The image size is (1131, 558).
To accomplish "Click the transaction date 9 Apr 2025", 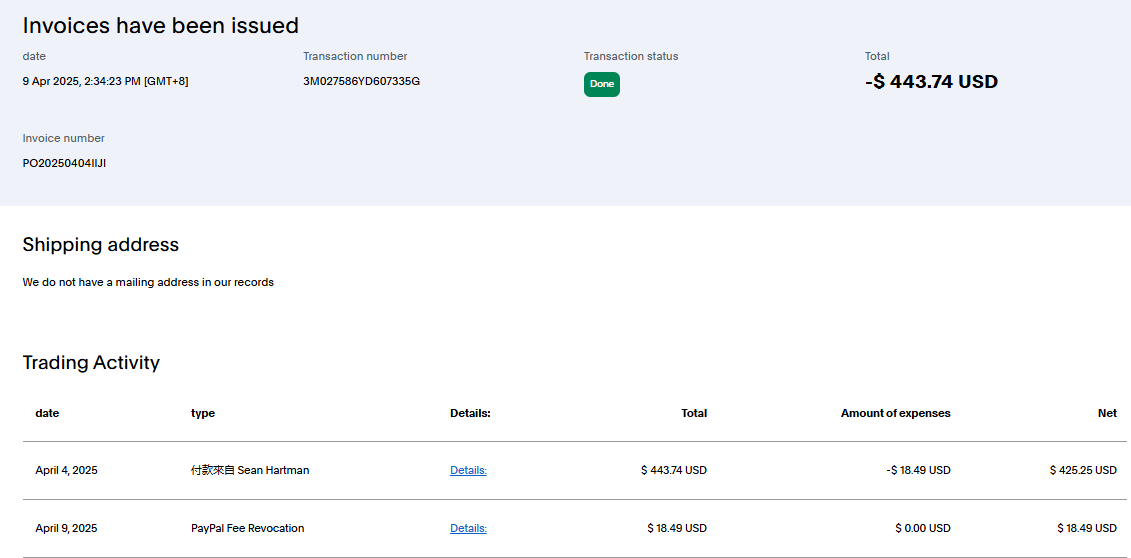I will point(105,81).
